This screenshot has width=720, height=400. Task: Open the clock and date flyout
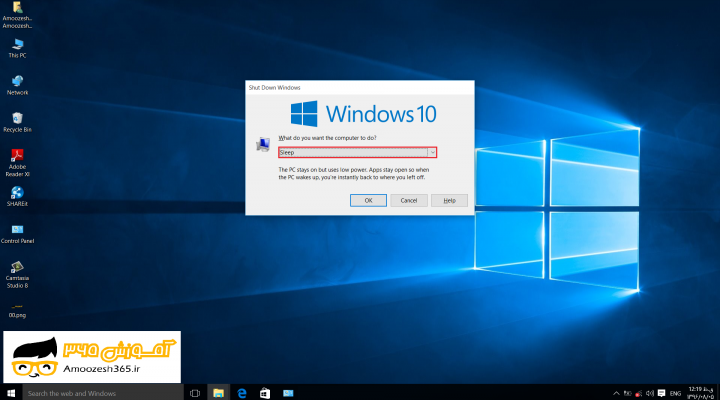pyautogui.click(x=701, y=393)
